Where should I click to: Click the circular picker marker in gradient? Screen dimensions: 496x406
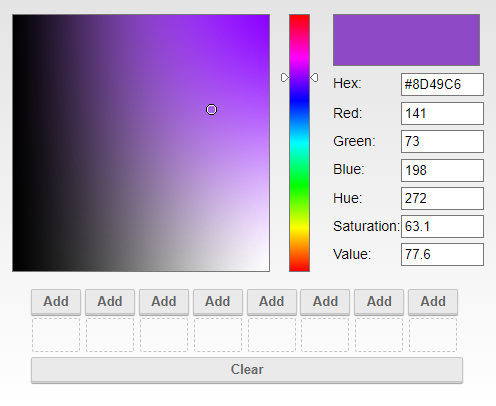pyautogui.click(x=211, y=109)
